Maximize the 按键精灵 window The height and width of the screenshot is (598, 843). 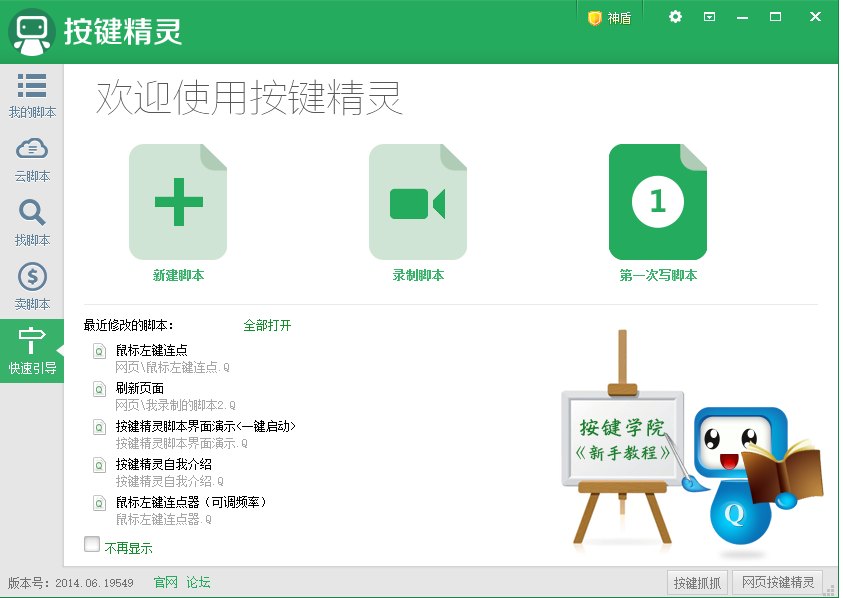point(775,17)
